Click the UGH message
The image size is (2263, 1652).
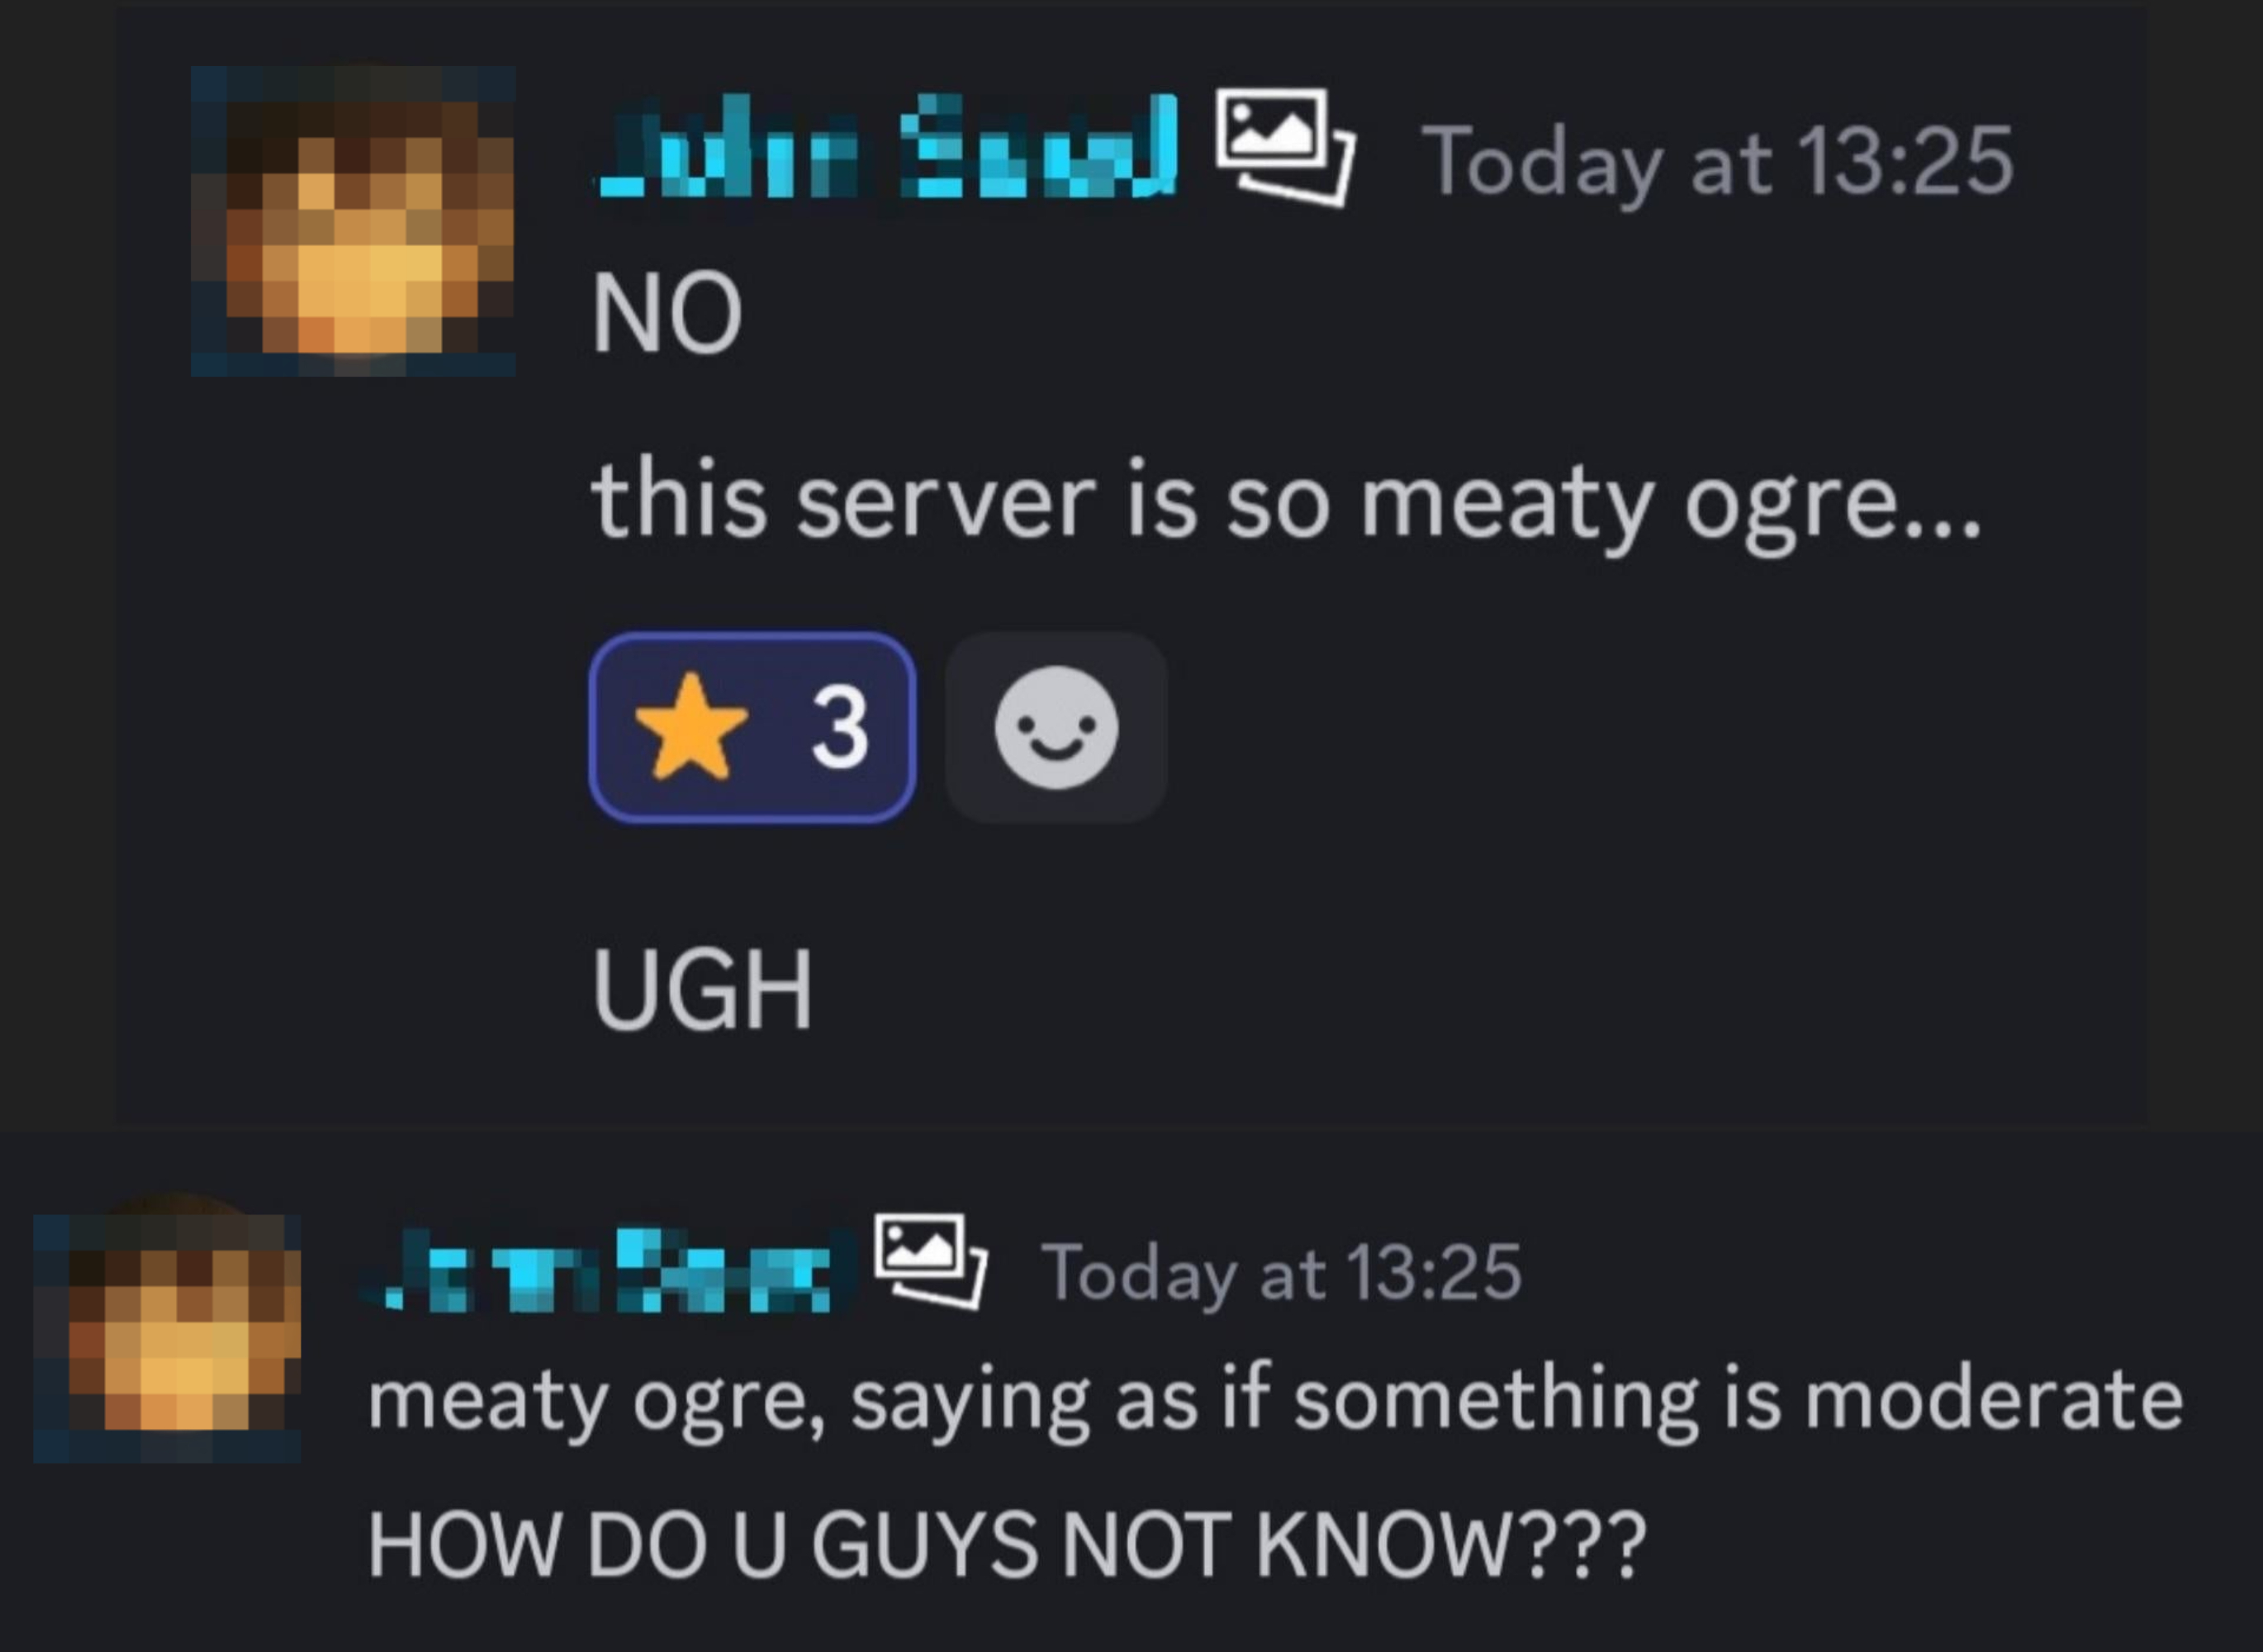tap(702, 989)
